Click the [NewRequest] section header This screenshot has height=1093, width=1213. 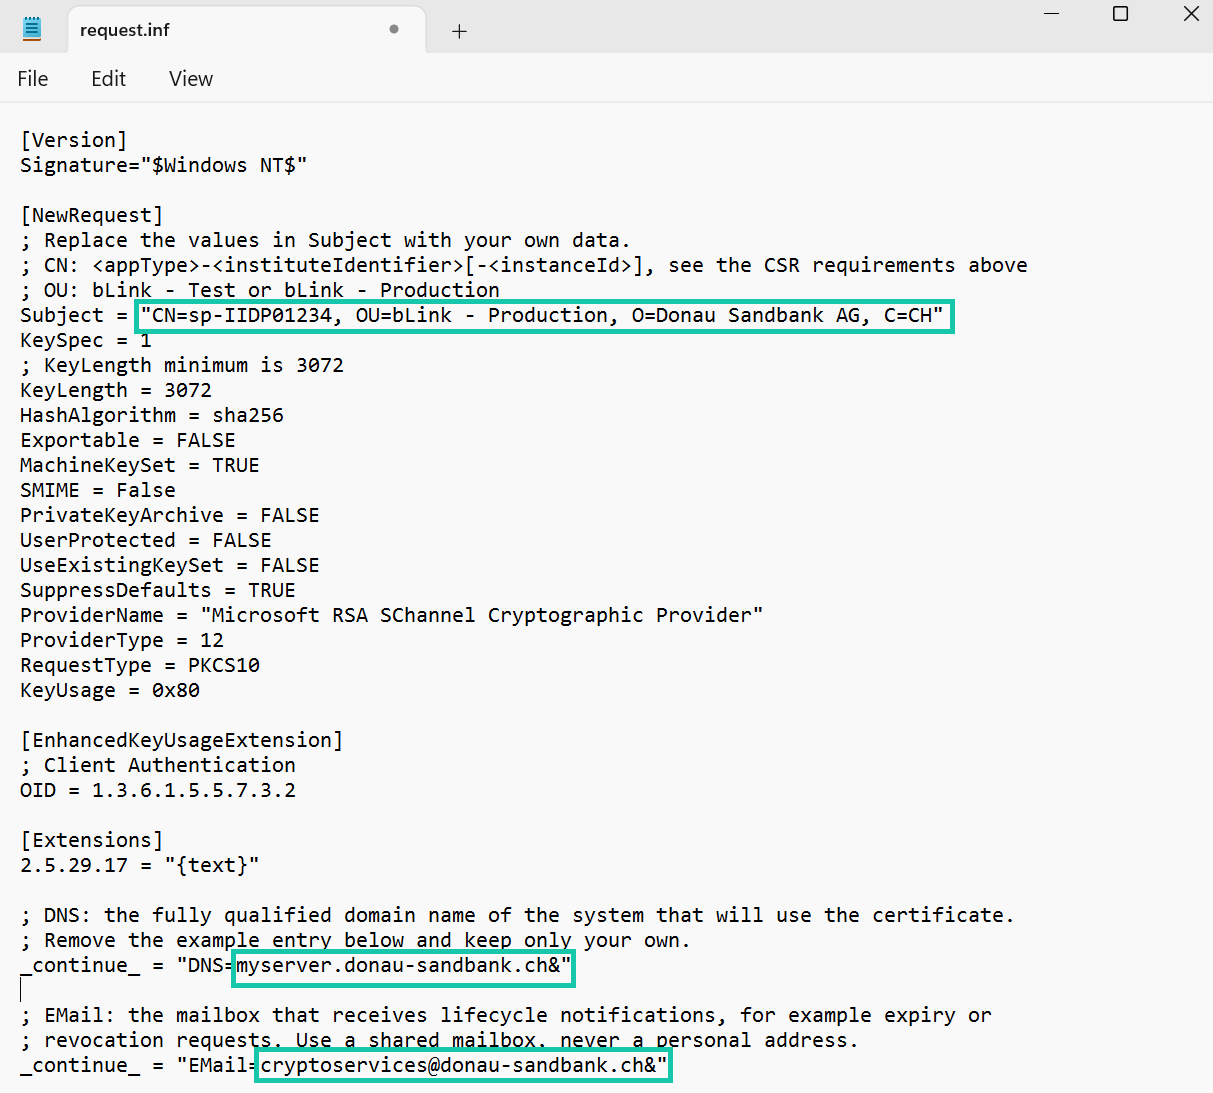point(92,215)
